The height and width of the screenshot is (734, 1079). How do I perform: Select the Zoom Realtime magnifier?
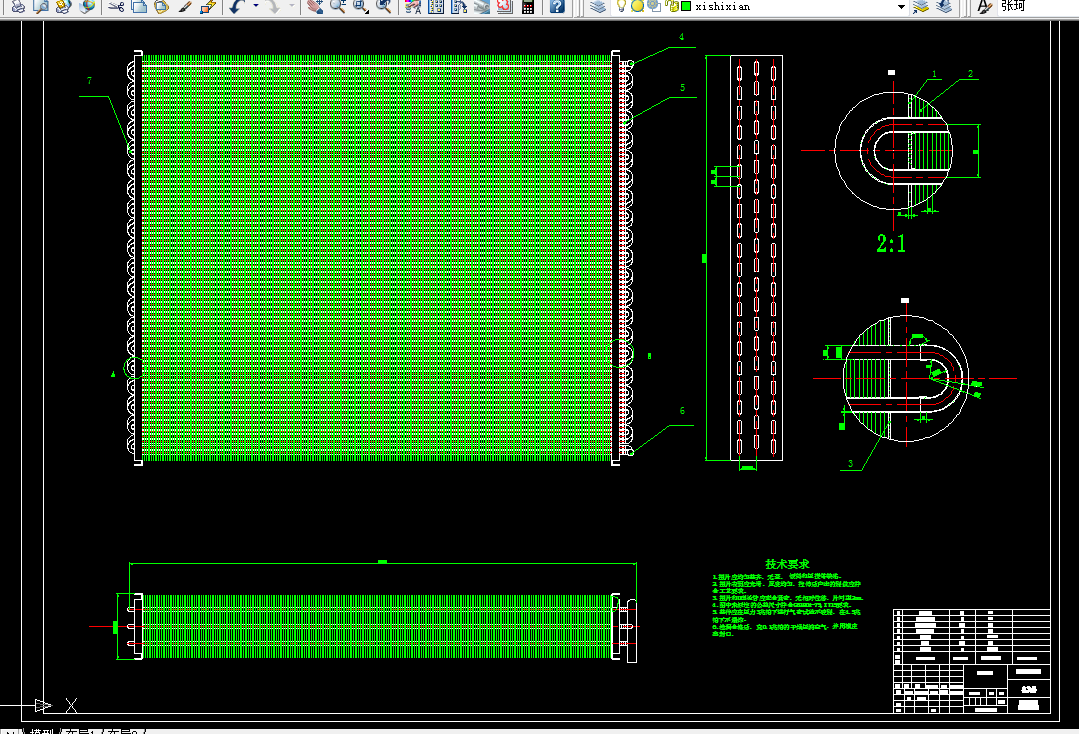coord(338,6)
